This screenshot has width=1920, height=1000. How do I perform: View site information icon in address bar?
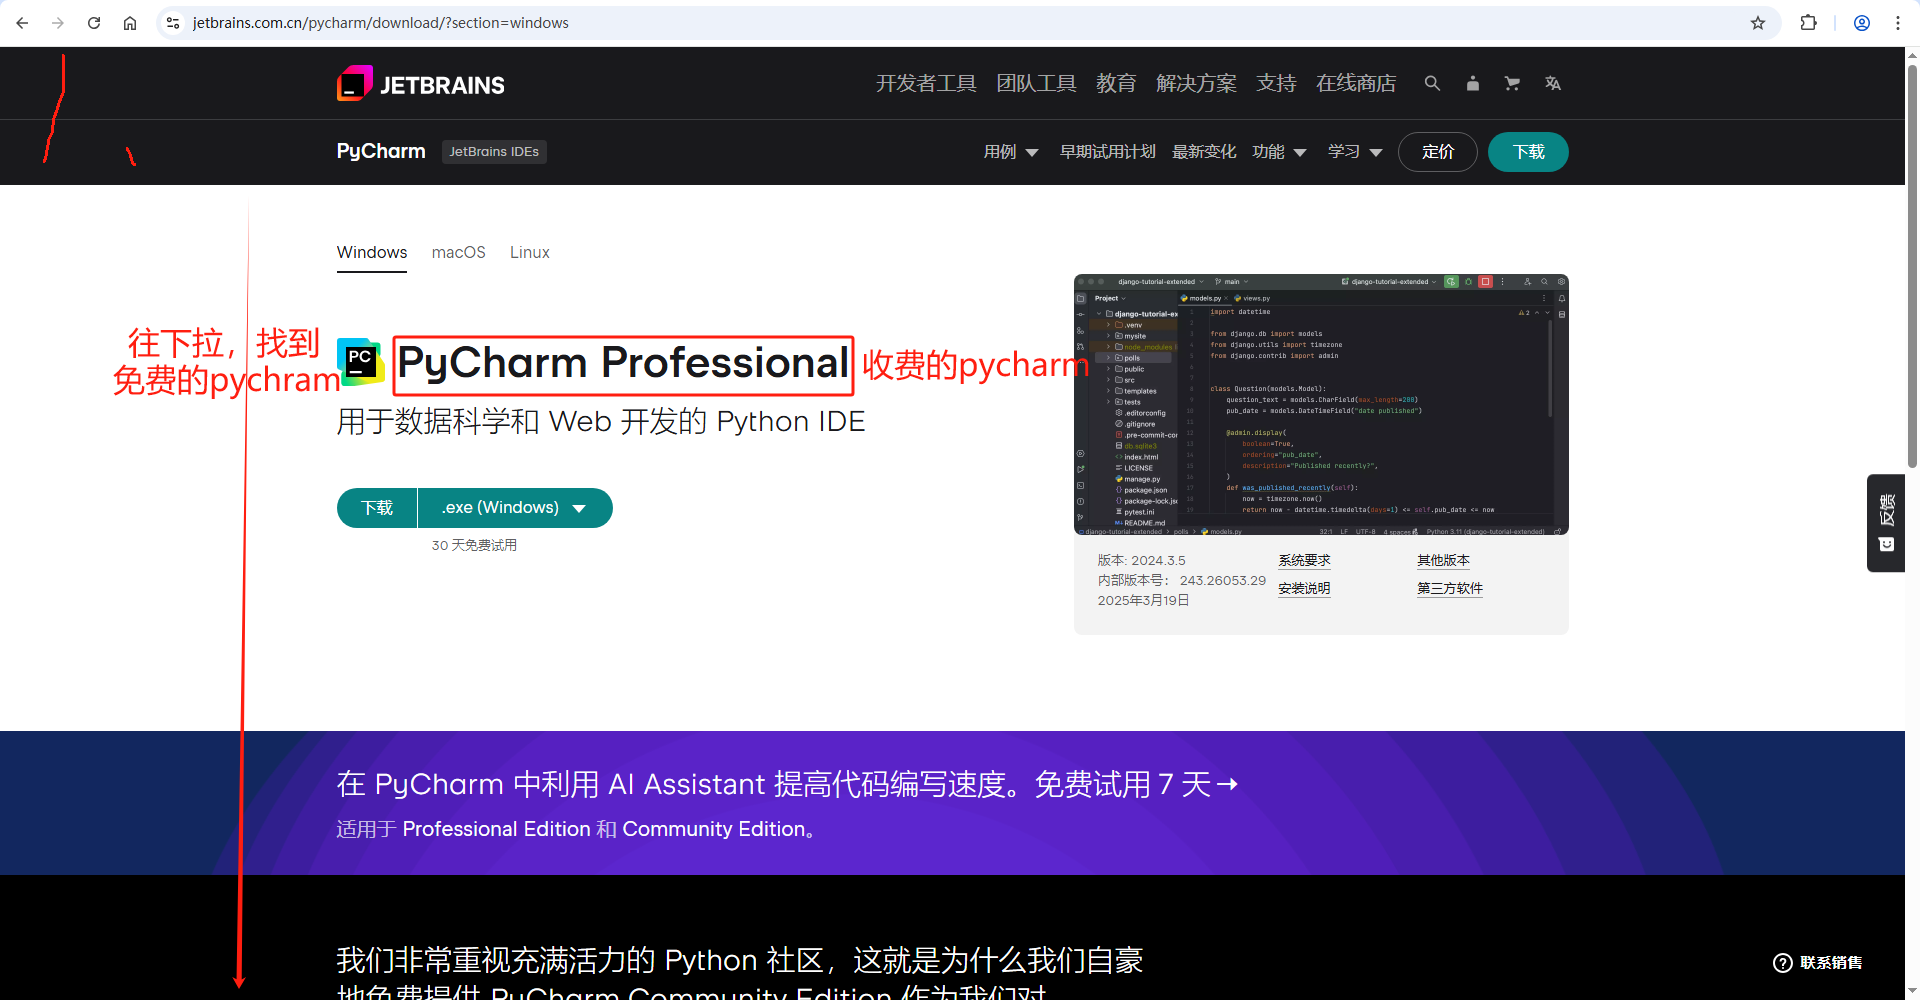173,23
